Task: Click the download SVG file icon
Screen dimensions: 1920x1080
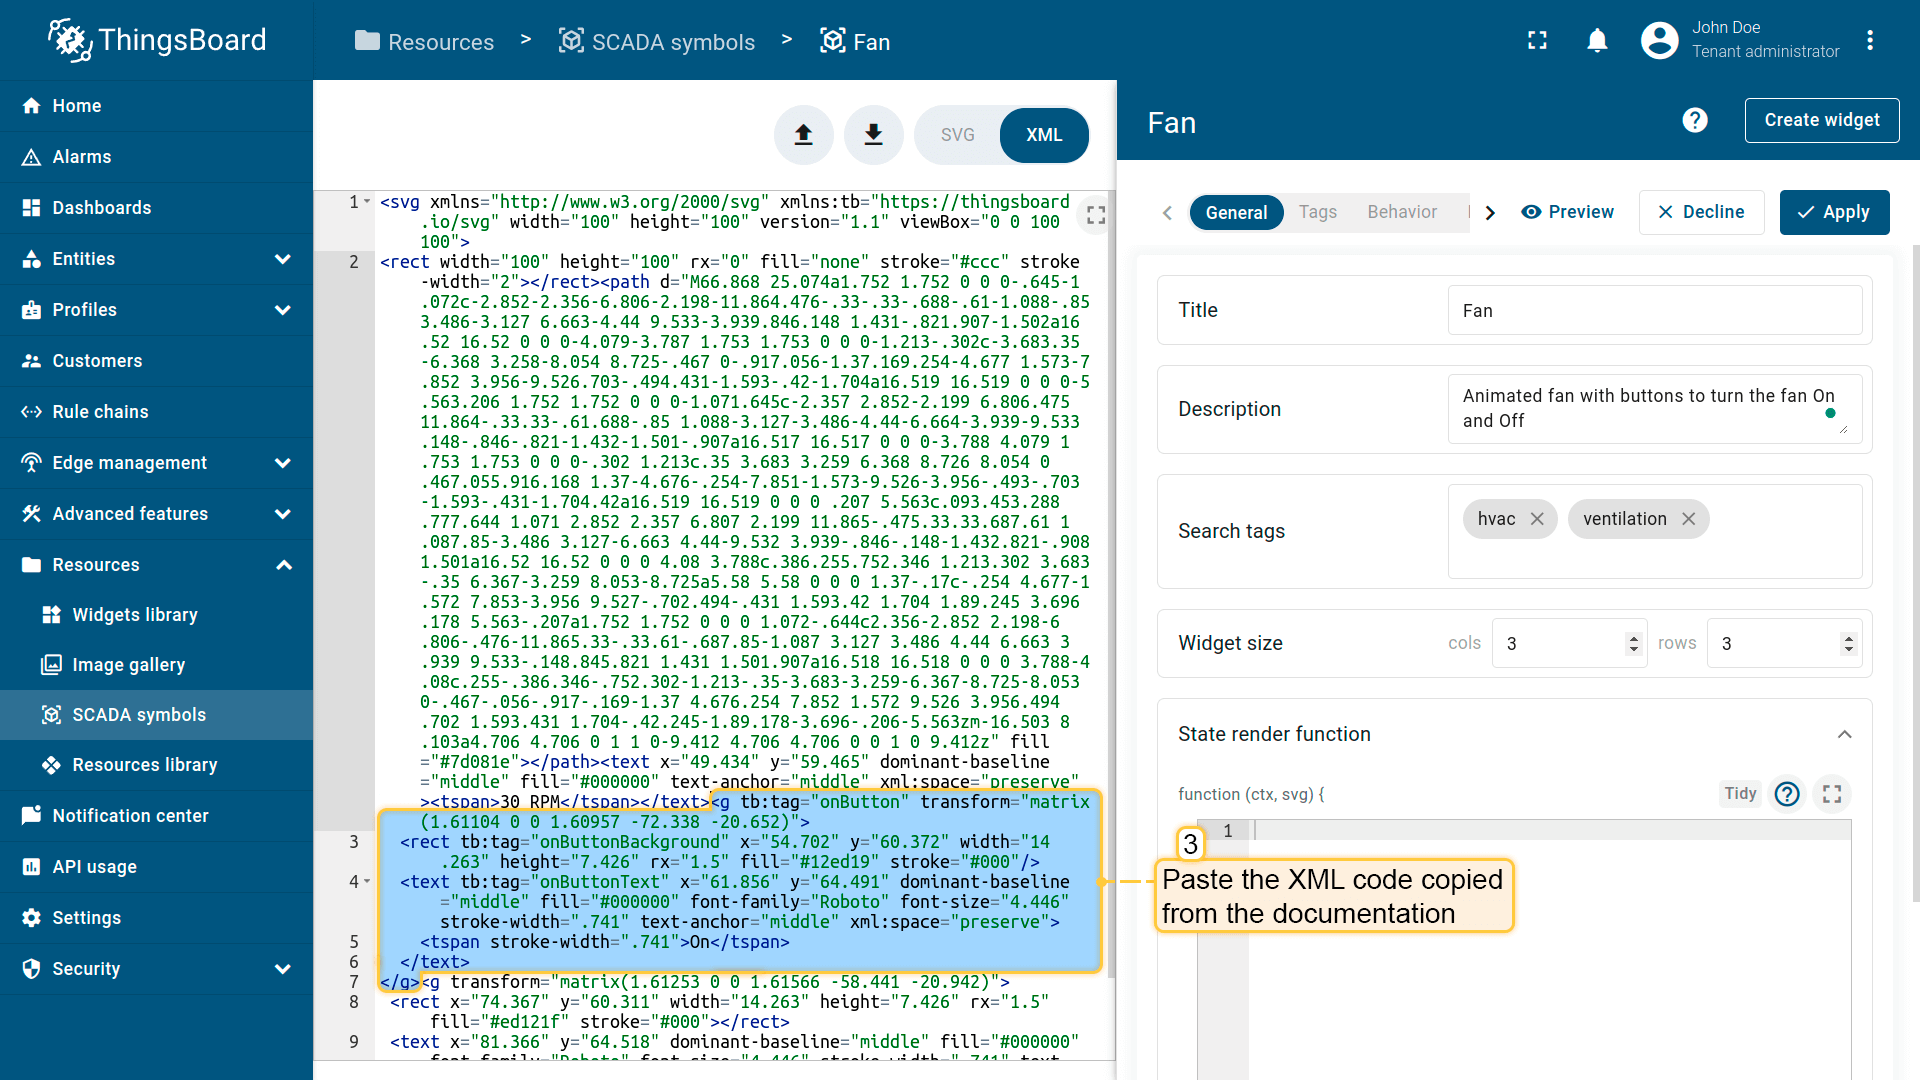Action: 873,135
